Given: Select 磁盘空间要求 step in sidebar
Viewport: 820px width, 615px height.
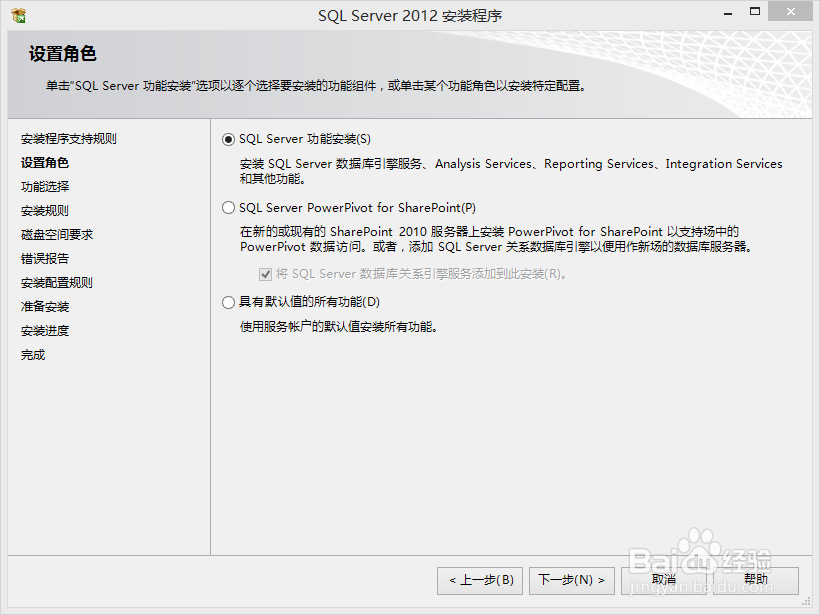Looking at the screenshot, I should 56,235.
